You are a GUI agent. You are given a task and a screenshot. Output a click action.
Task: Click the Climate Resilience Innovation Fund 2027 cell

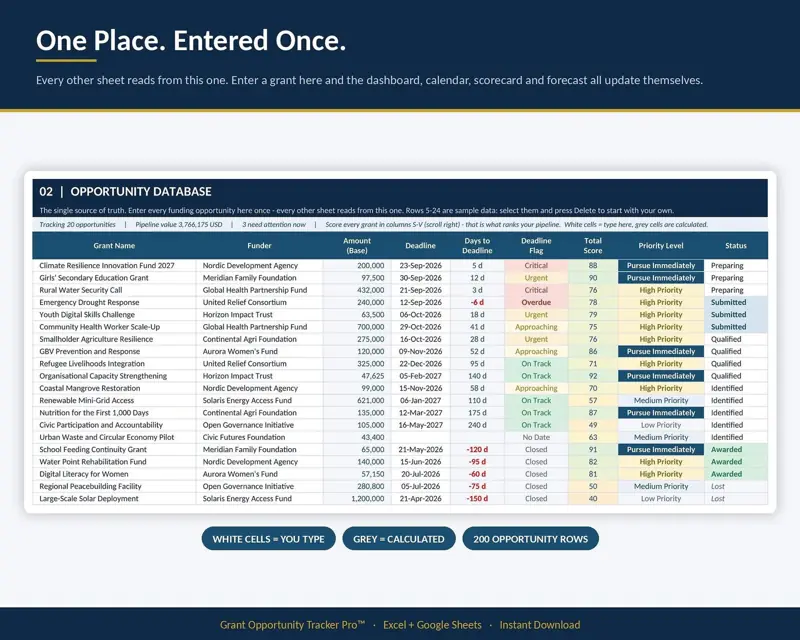point(114,265)
